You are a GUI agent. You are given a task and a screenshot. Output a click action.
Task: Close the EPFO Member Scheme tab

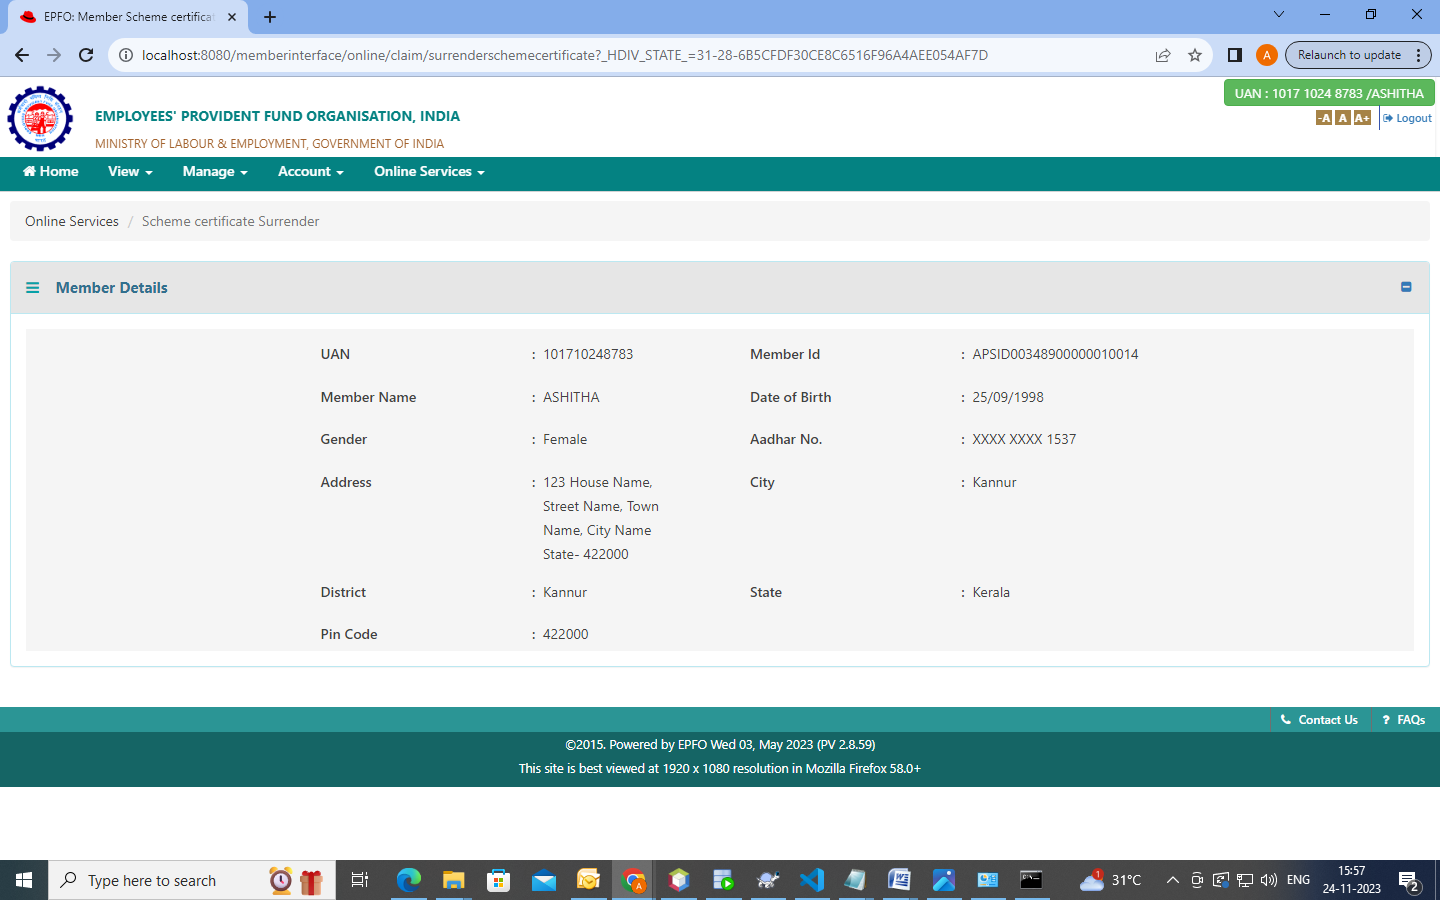pyautogui.click(x=232, y=17)
